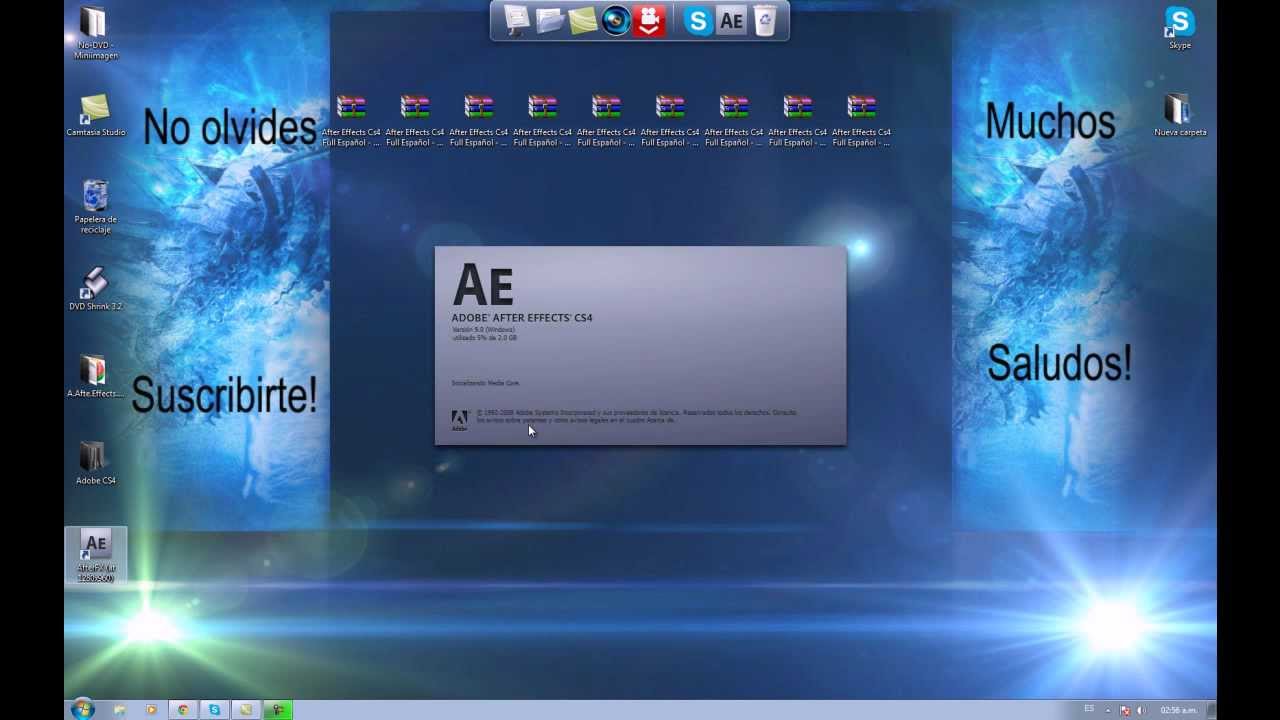Viewport: 1280px width, 720px height.
Task: Switch to Skype in the taskbar
Action: pyautogui.click(x=214, y=710)
